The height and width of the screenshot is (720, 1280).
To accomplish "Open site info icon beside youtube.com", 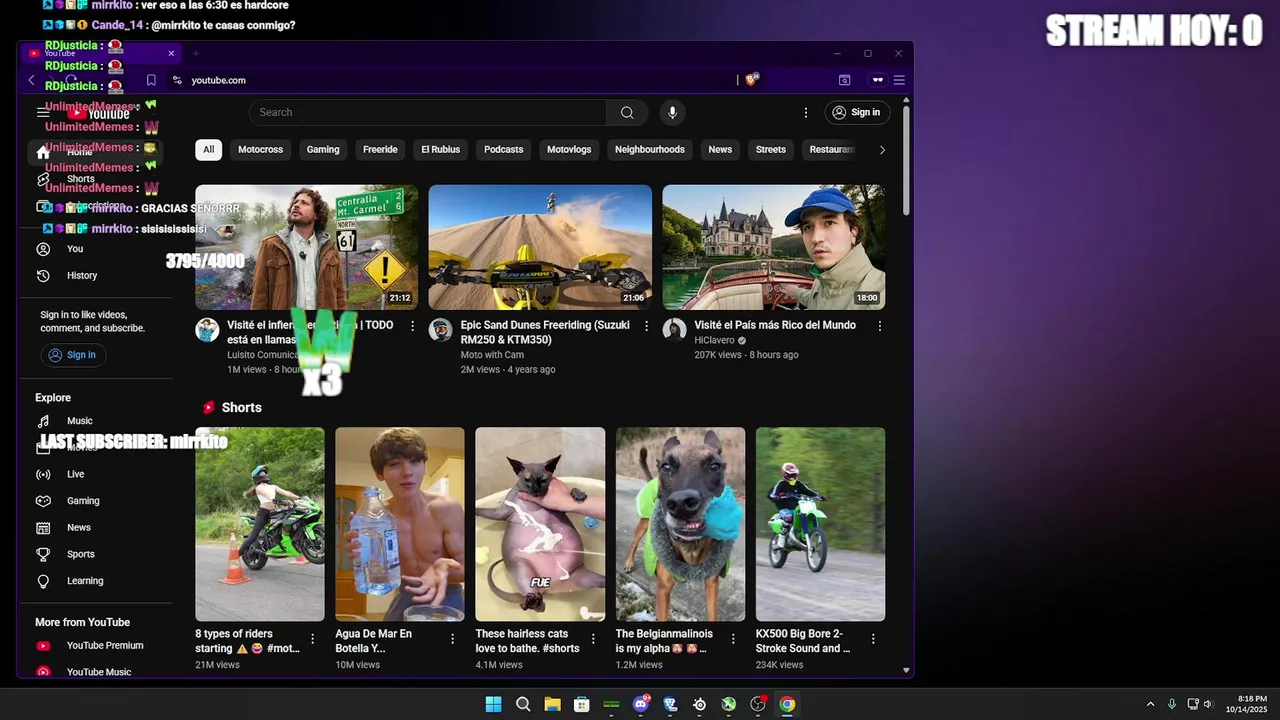I will point(177,80).
